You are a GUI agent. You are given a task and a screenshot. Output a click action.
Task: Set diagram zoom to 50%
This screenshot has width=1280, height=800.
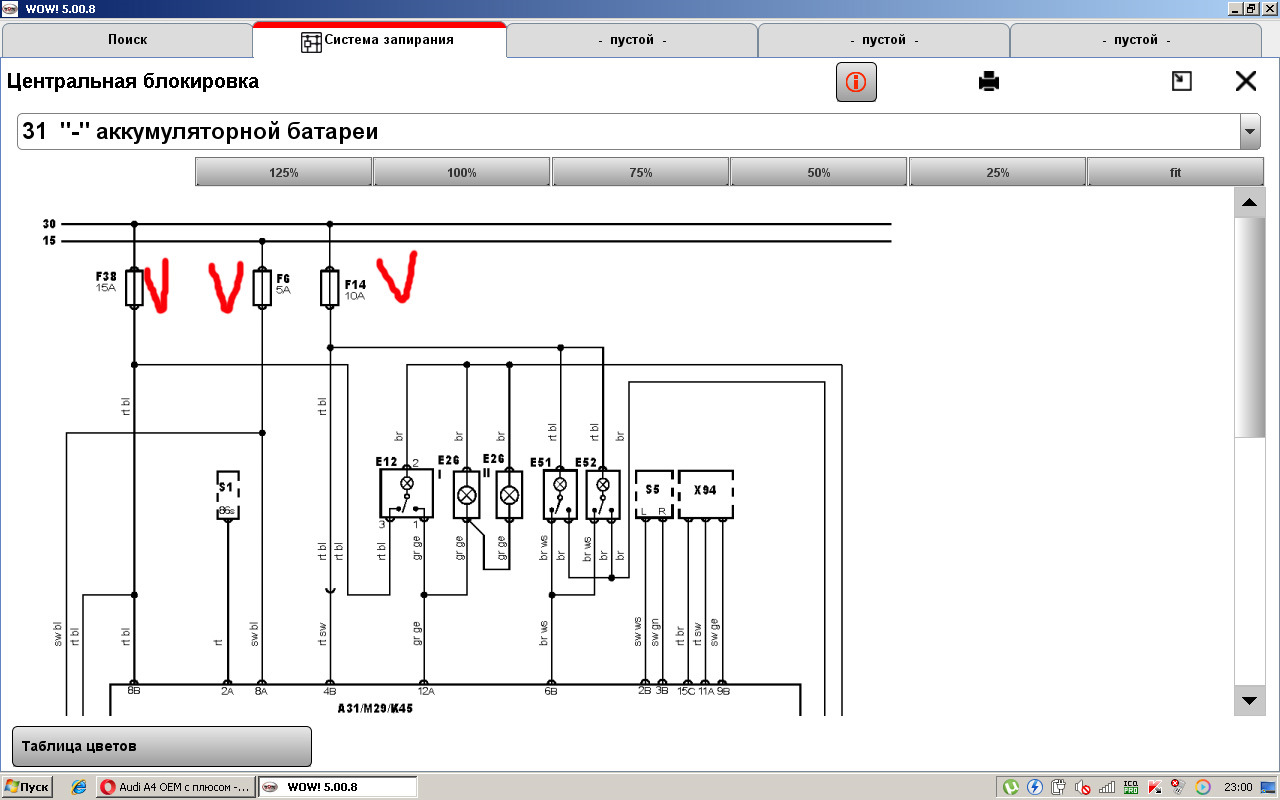point(818,172)
